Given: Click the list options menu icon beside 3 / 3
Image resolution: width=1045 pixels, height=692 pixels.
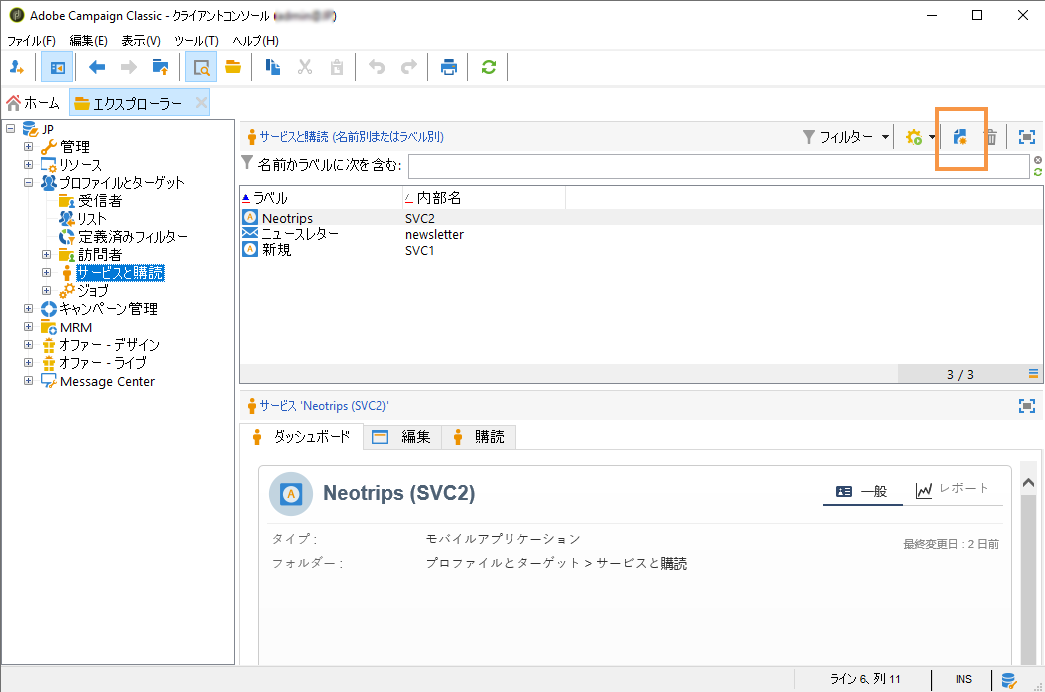Looking at the screenshot, I should [1033, 374].
